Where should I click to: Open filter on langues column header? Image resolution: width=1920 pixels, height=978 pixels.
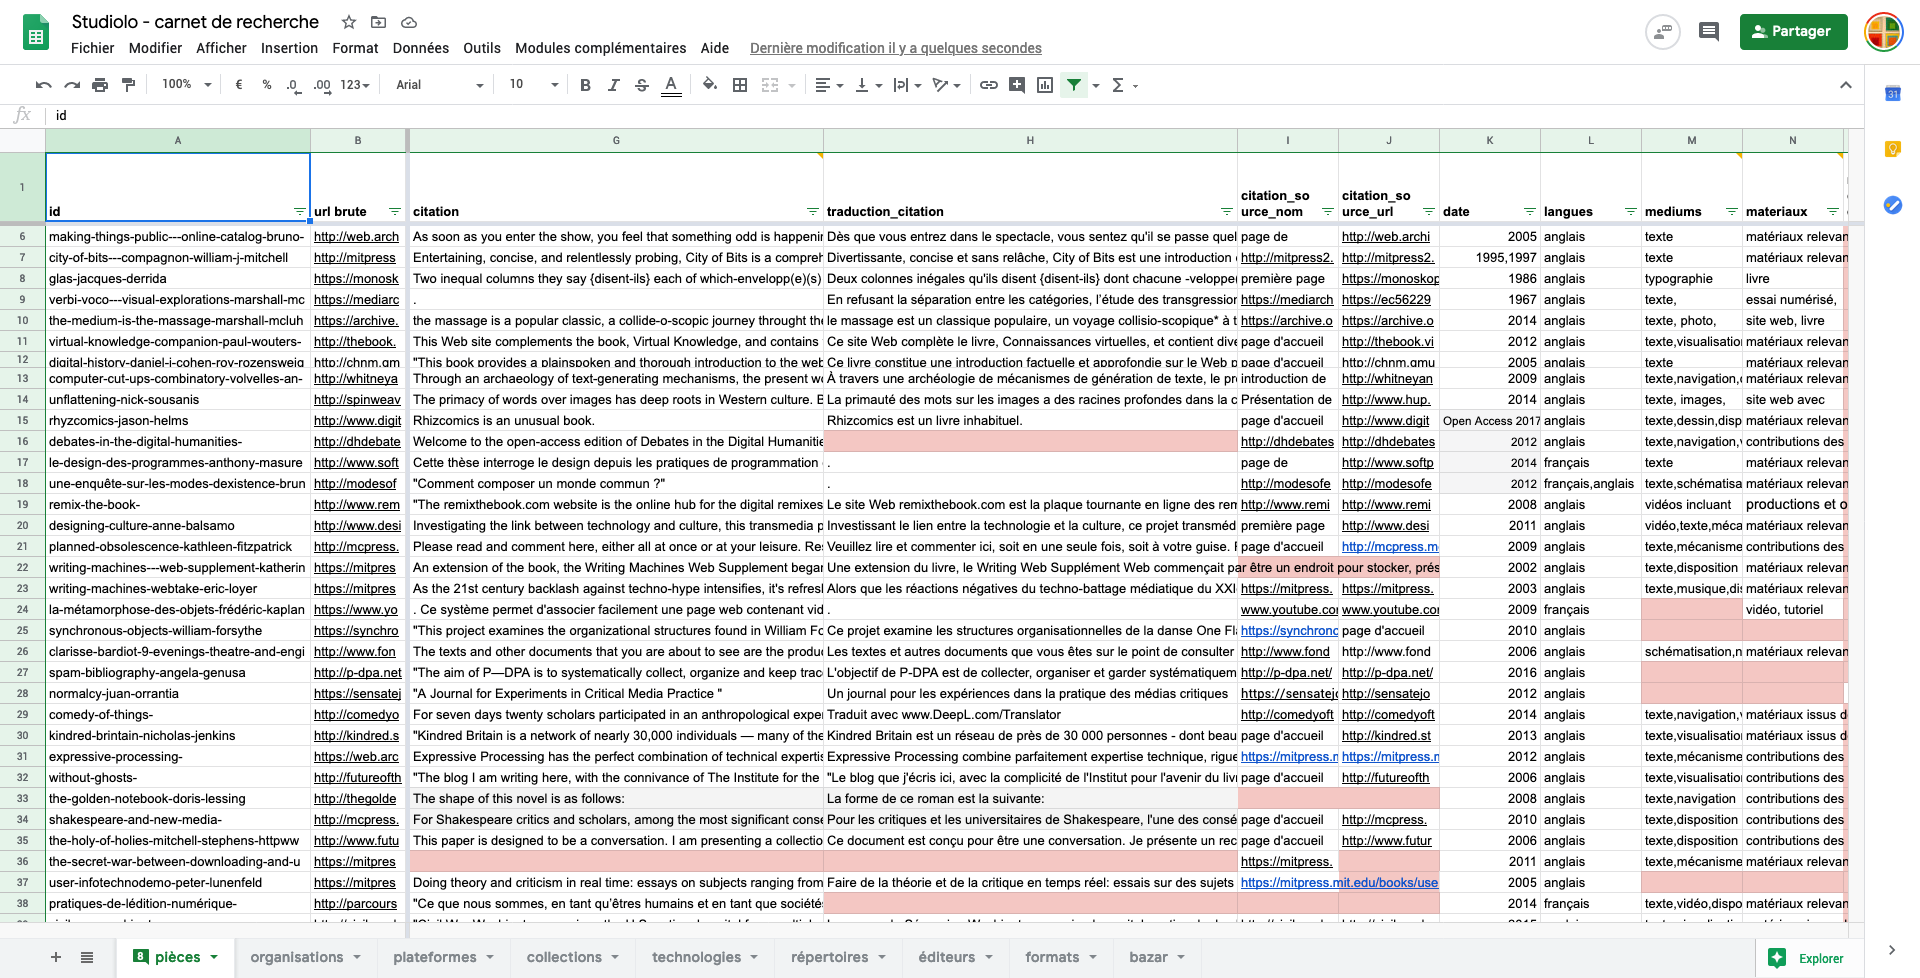click(1631, 212)
